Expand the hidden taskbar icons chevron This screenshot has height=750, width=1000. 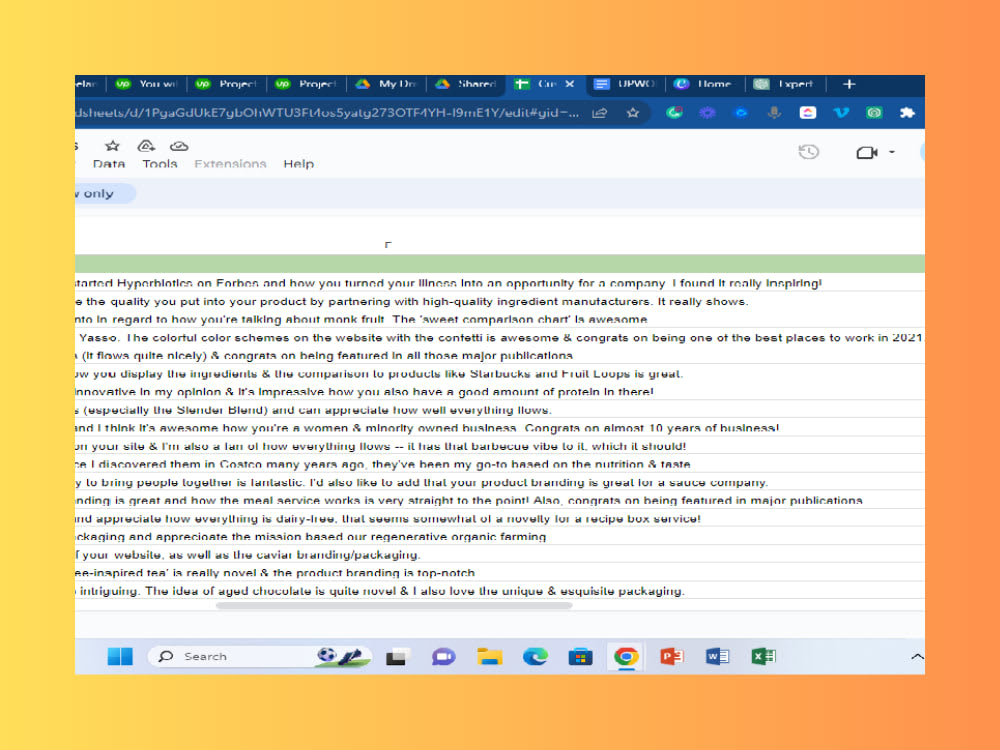point(917,656)
